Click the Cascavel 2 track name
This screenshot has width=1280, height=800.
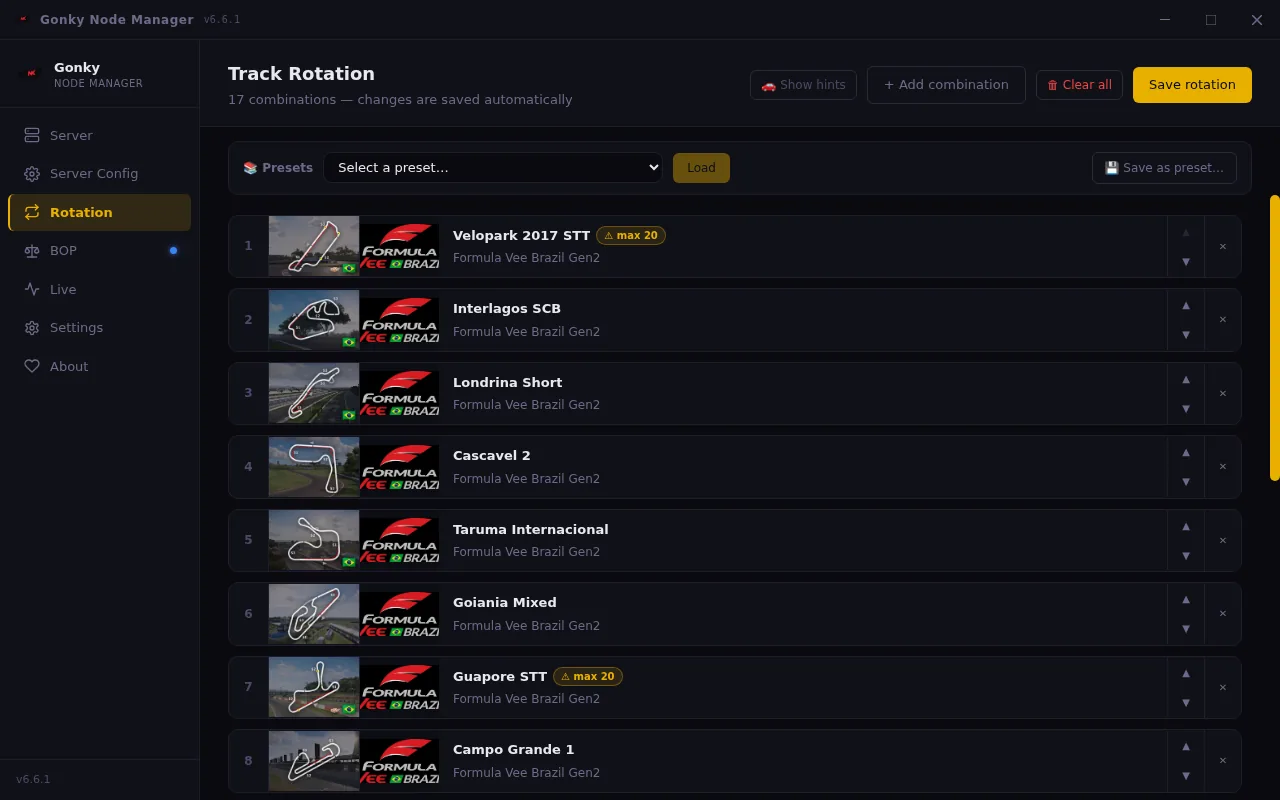click(x=492, y=455)
